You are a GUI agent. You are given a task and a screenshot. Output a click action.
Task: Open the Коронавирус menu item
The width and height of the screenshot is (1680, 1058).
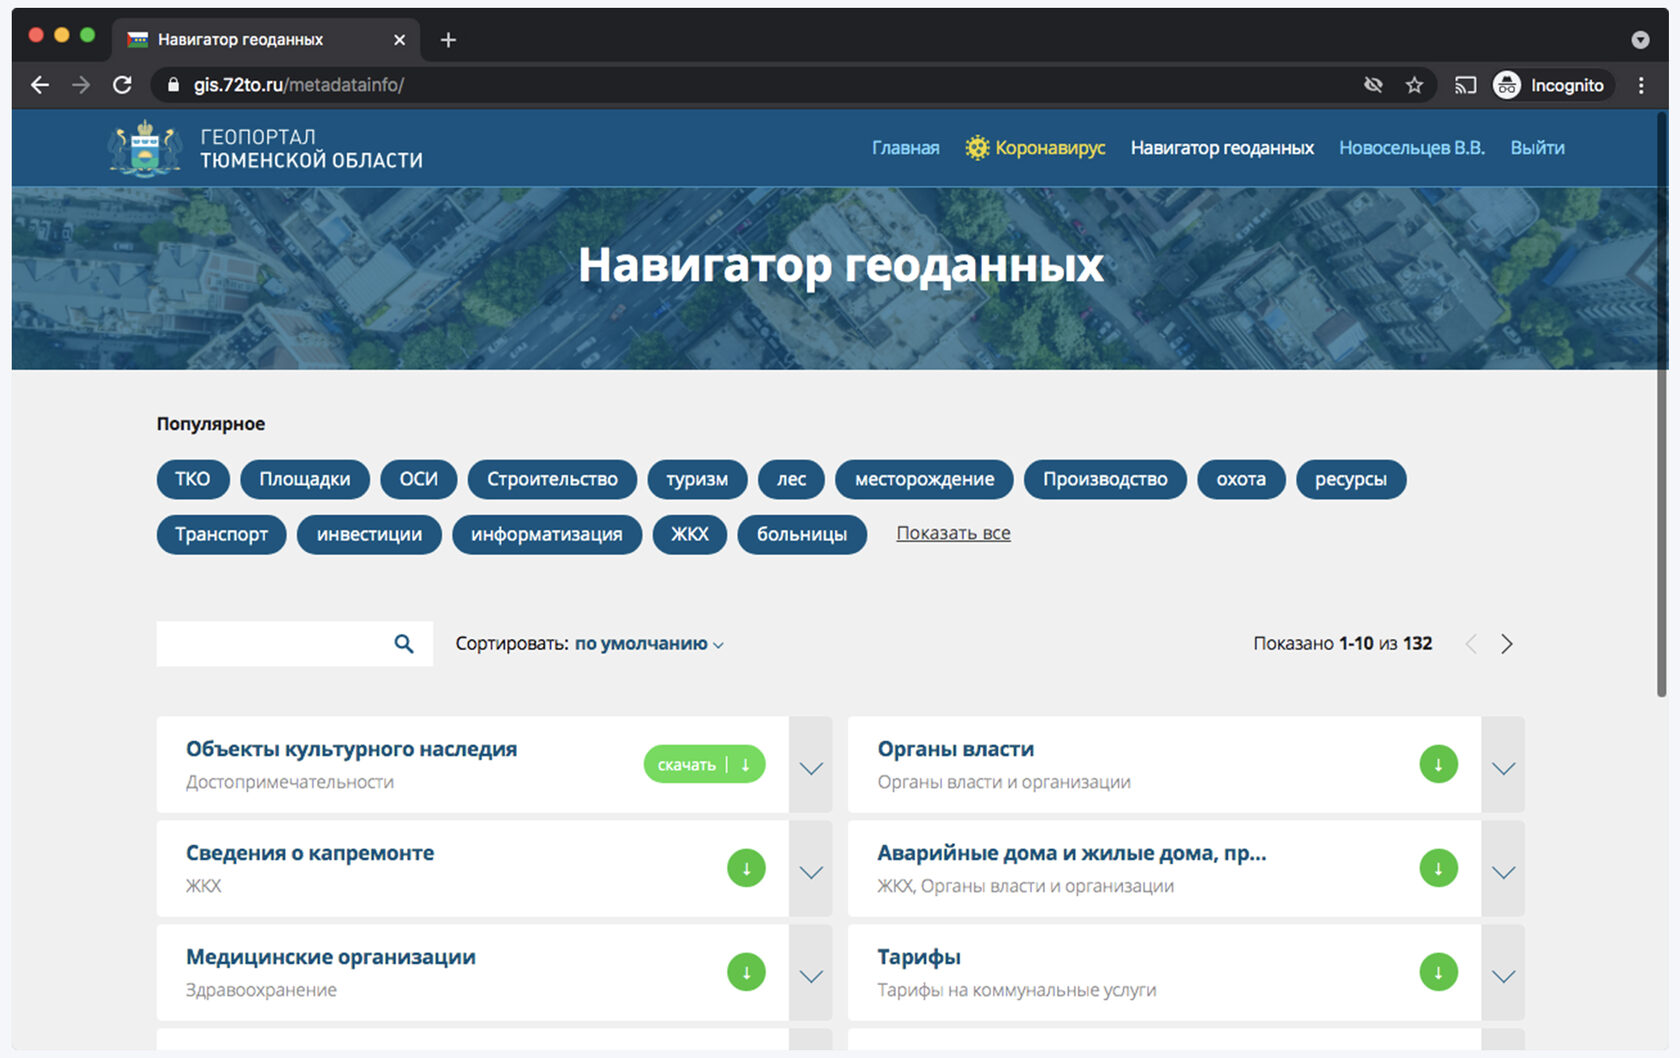coord(1035,148)
